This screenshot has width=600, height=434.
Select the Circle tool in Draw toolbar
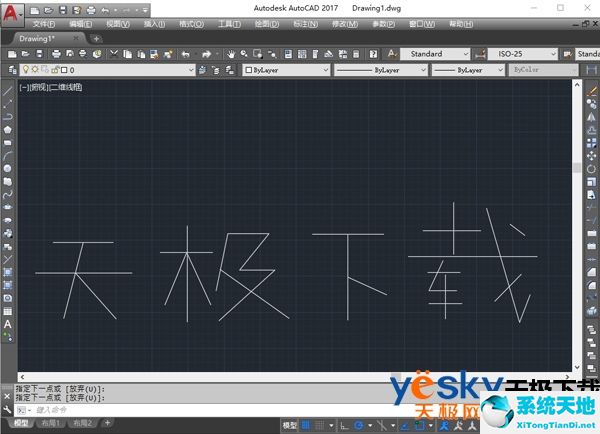tap(8, 168)
